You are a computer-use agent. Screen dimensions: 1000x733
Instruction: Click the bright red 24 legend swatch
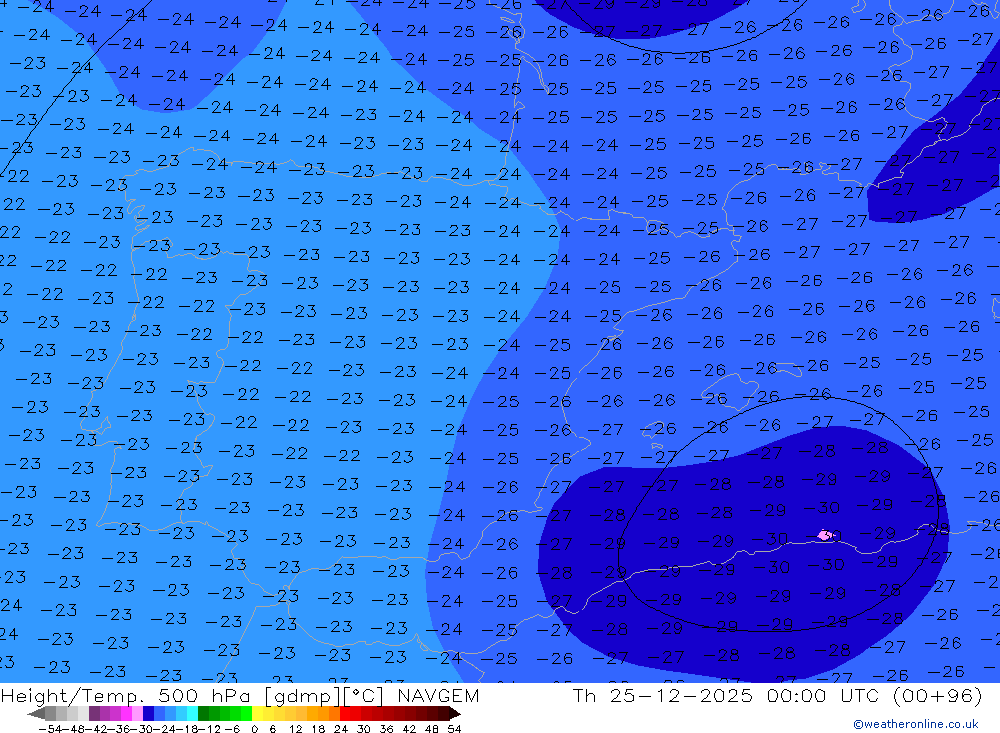[x=345, y=713]
